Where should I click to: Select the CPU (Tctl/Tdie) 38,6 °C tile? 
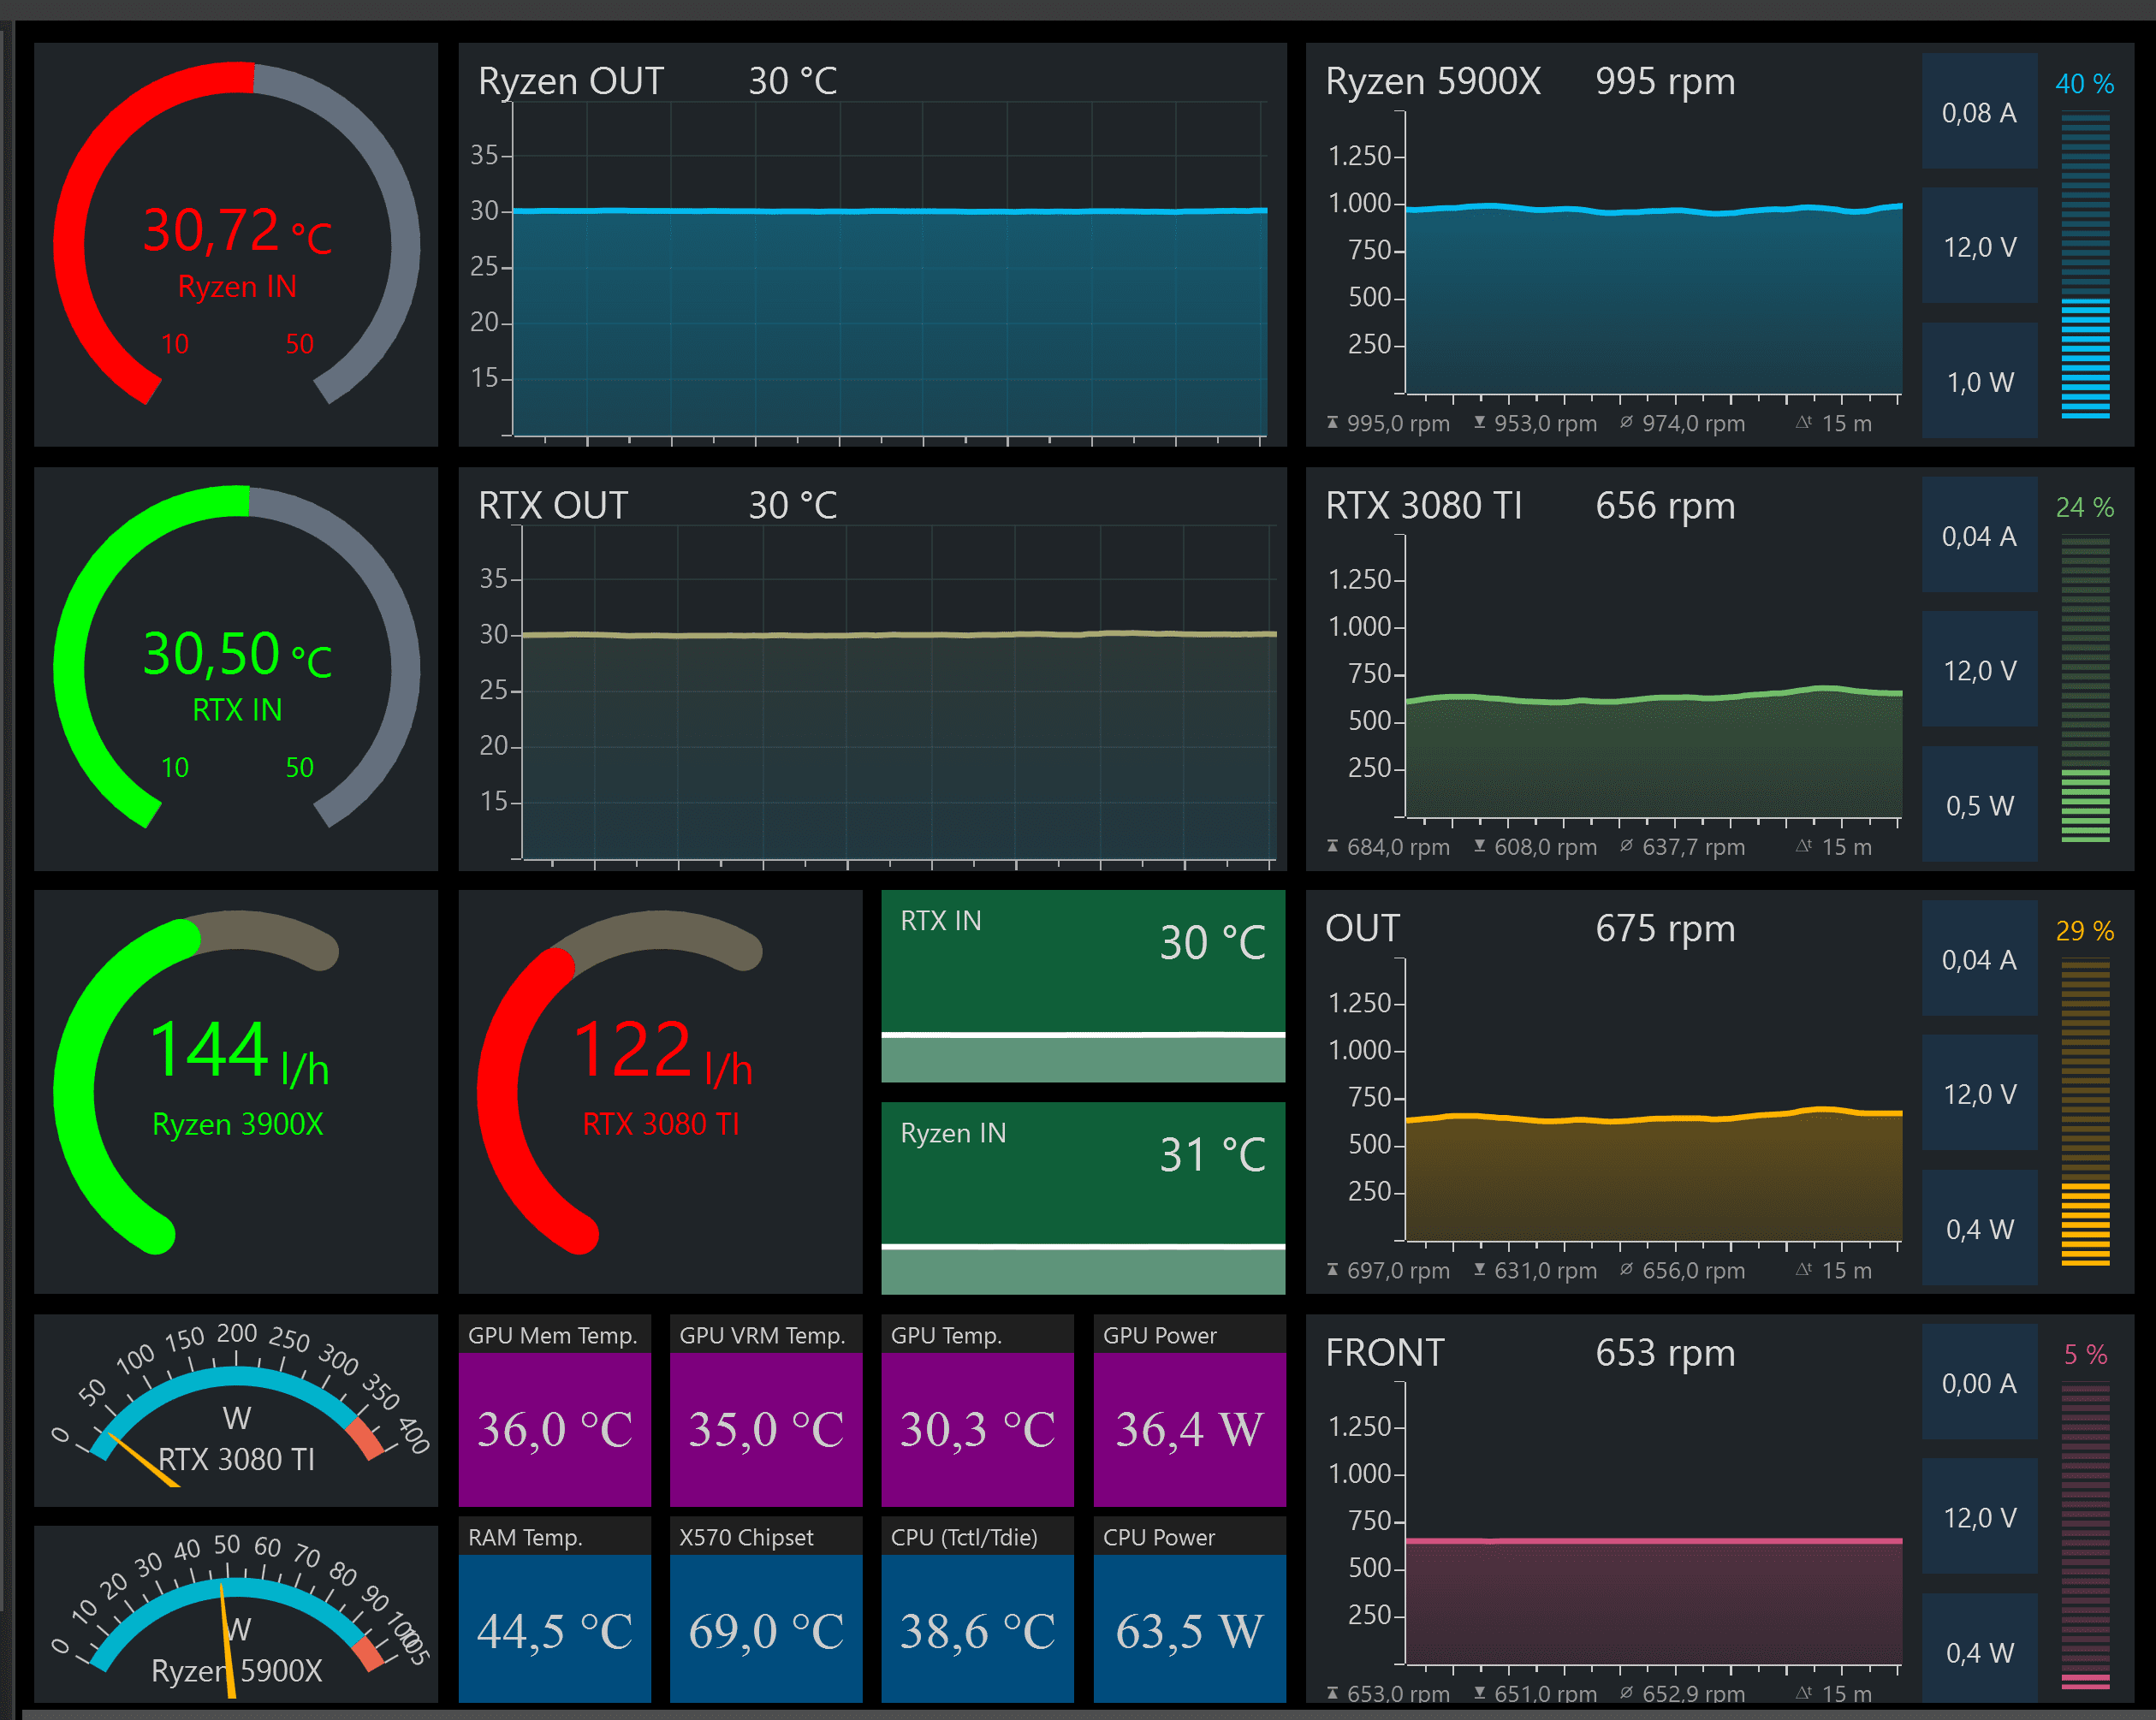(977, 1610)
